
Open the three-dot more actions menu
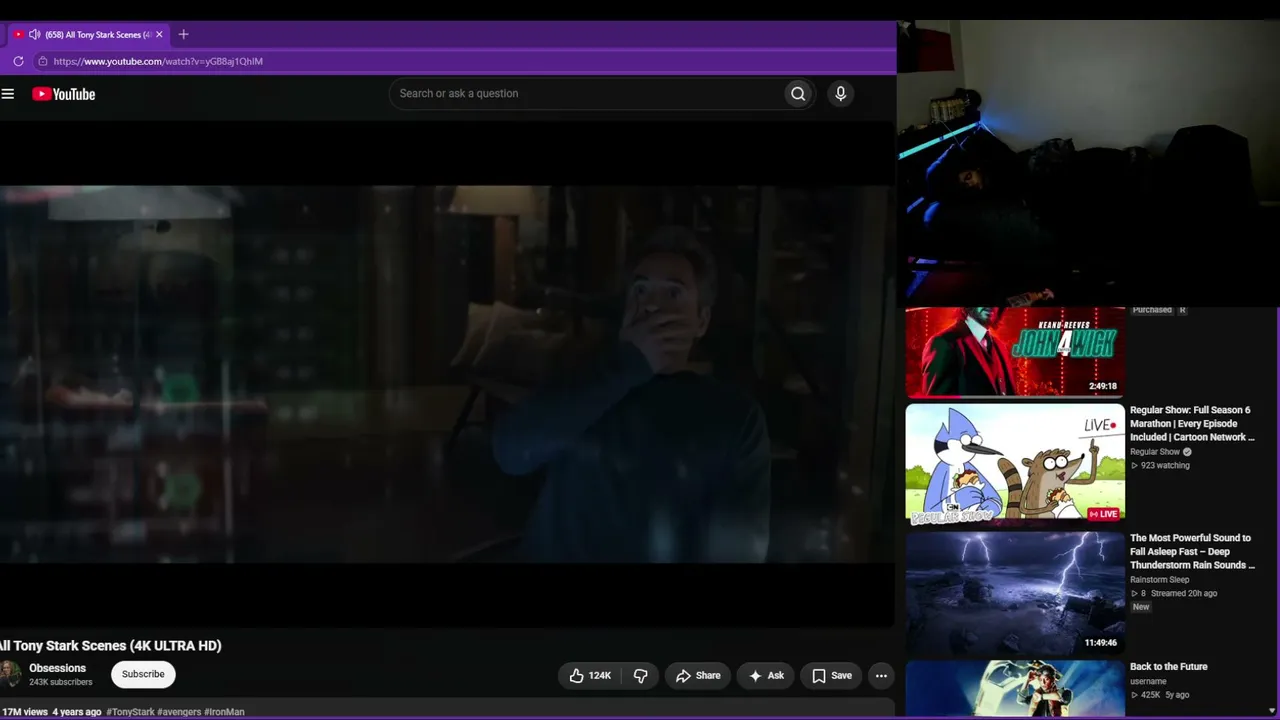pos(881,676)
